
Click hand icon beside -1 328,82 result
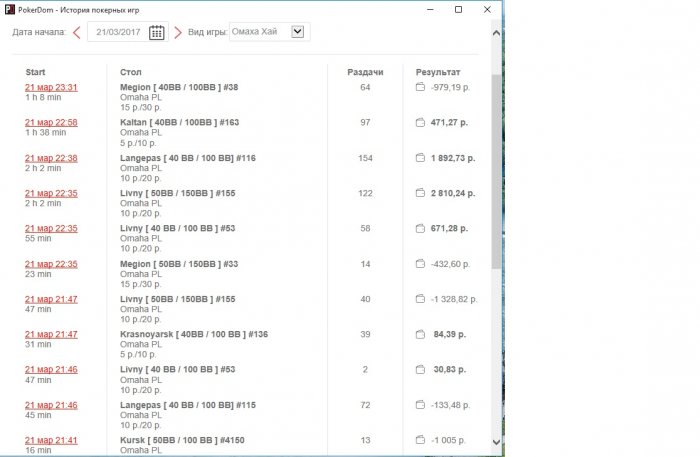click(421, 299)
